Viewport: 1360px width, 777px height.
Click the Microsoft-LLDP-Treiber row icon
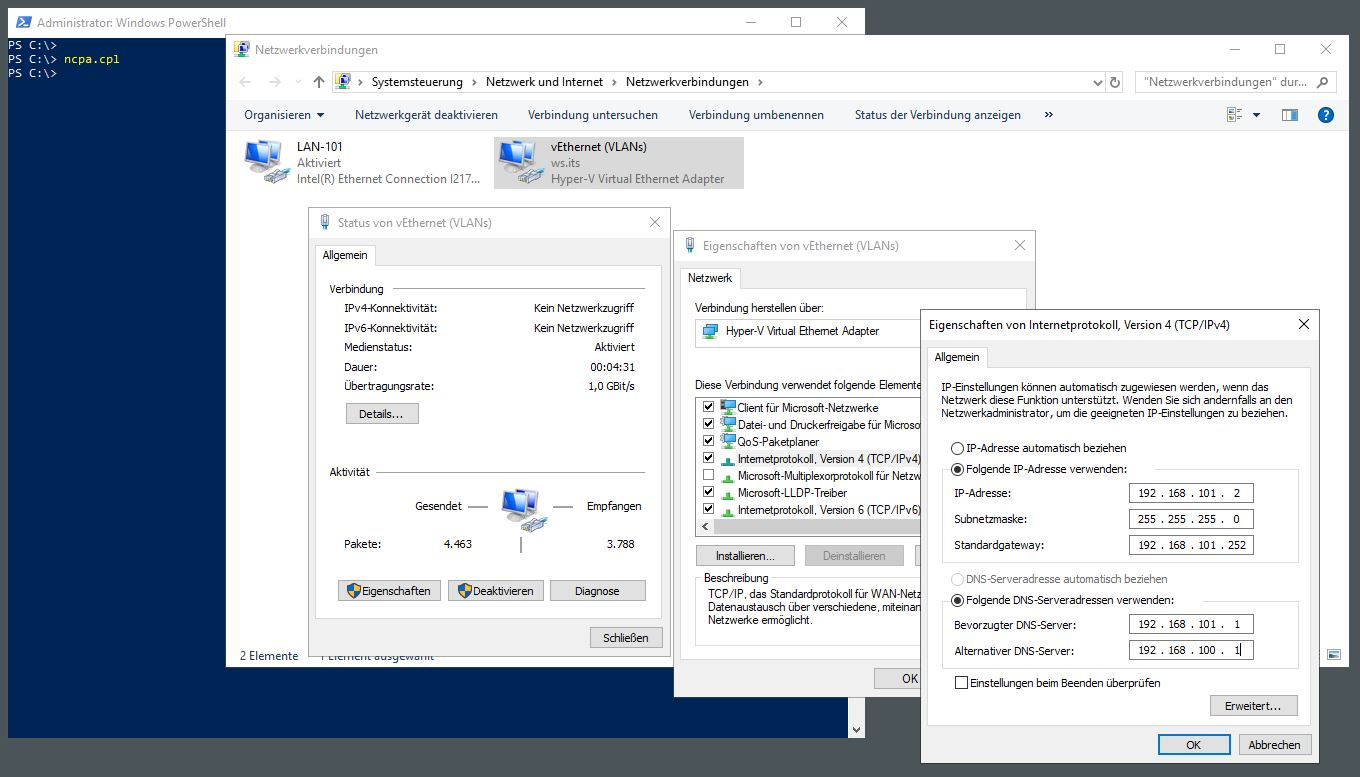(728, 493)
